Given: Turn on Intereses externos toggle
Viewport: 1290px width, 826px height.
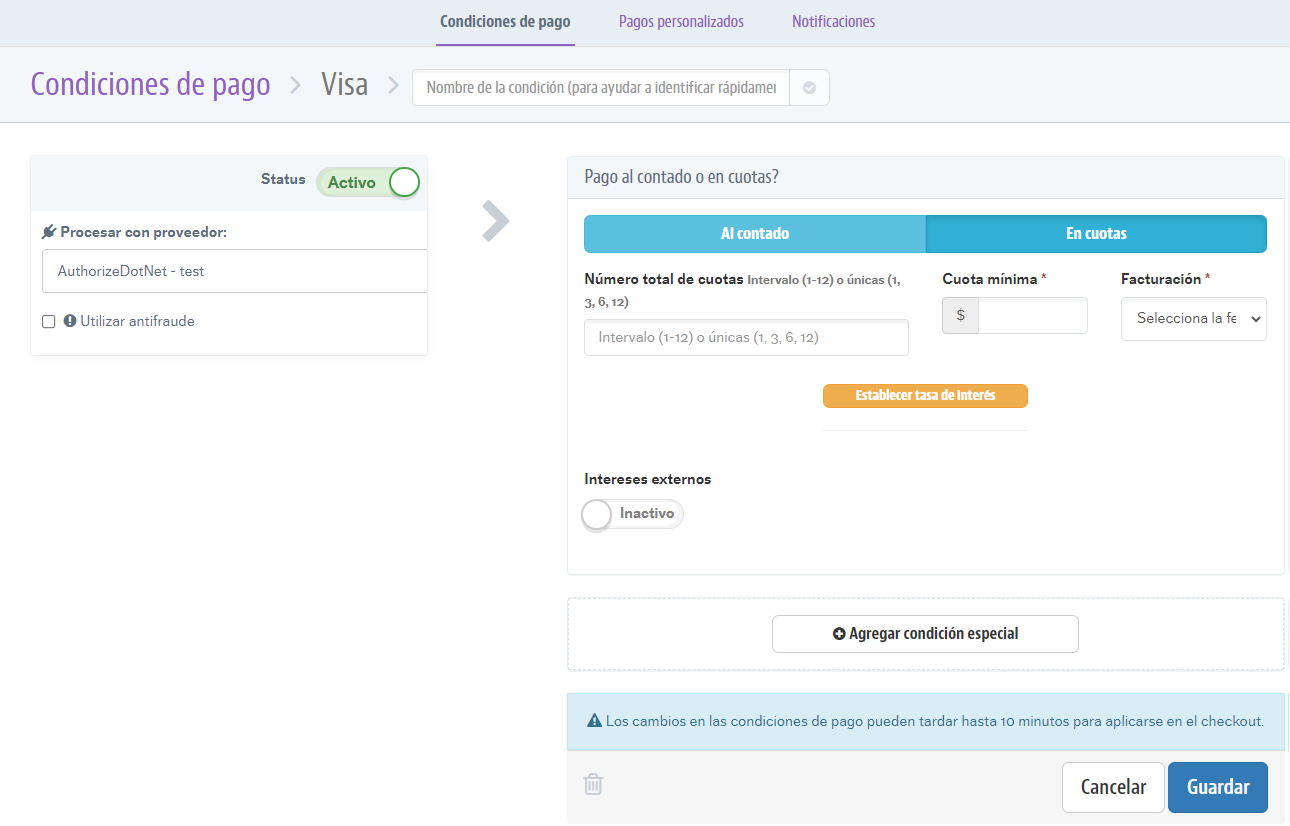Looking at the screenshot, I should pos(632,514).
